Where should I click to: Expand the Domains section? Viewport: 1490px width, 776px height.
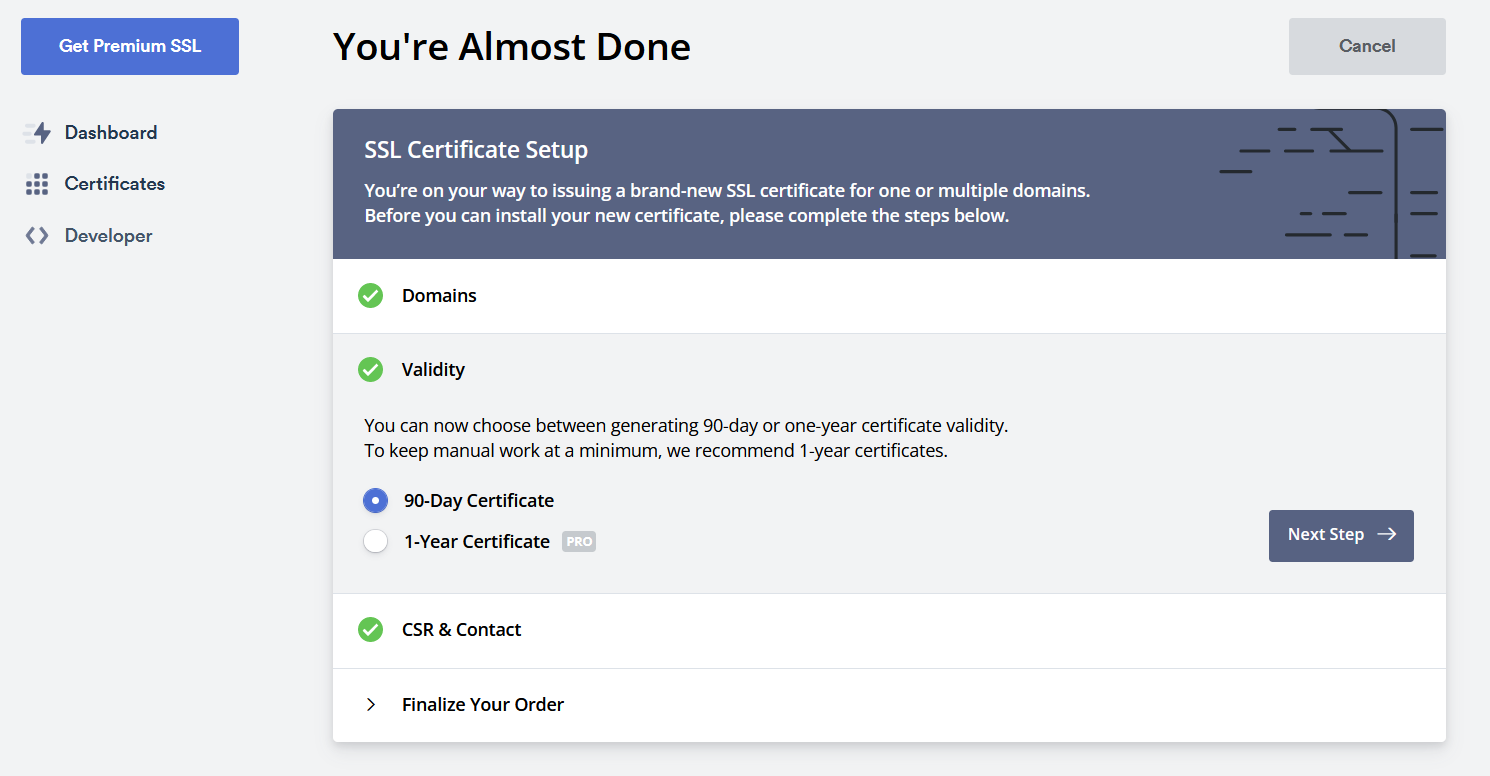(x=439, y=296)
